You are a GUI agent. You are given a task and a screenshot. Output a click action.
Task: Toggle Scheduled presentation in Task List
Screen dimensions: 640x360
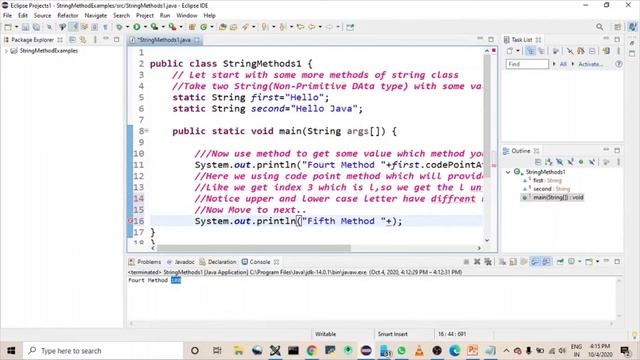tap(541, 51)
